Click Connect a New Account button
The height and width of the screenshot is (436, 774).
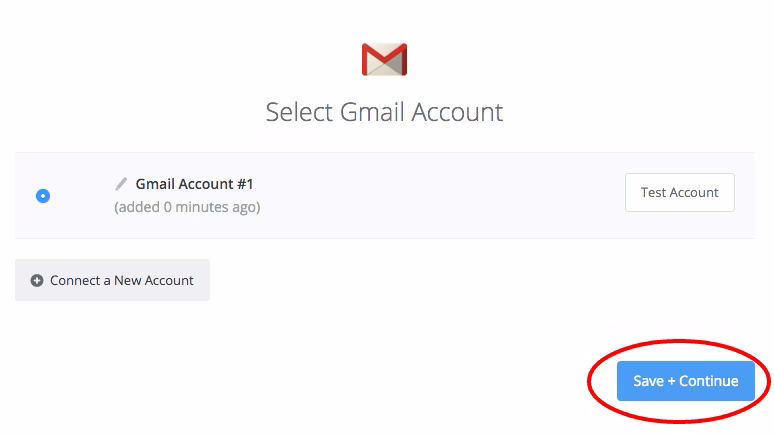(x=112, y=281)
